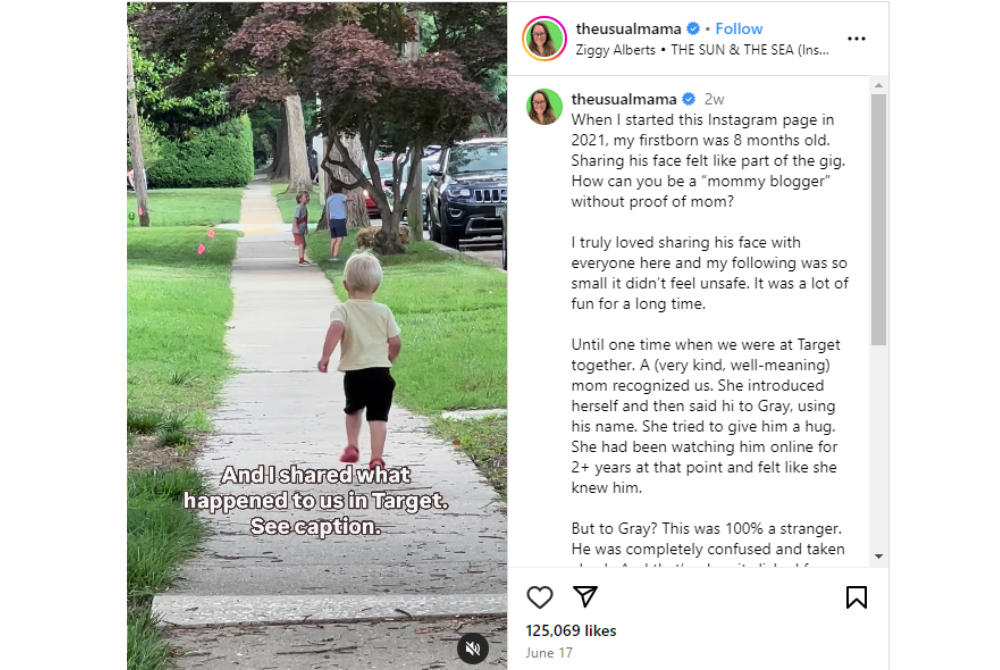Unmute the video with speaker icon
Viewport: 1000px width, 670px height.
coord(473,649)
